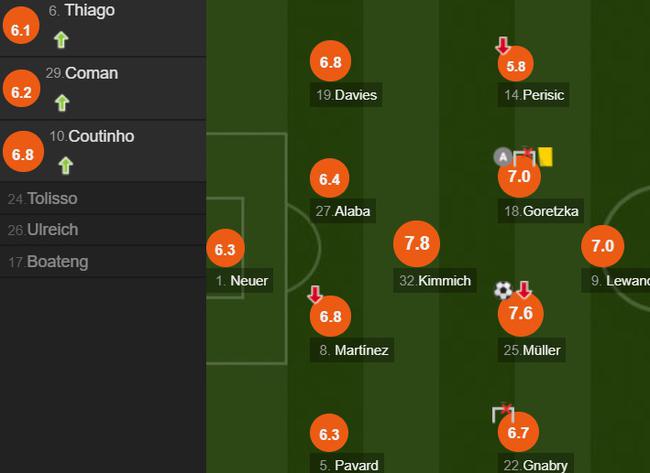Open the 27. Alaba player label
This screenshot has height=473, width=650.
[343, 211]
